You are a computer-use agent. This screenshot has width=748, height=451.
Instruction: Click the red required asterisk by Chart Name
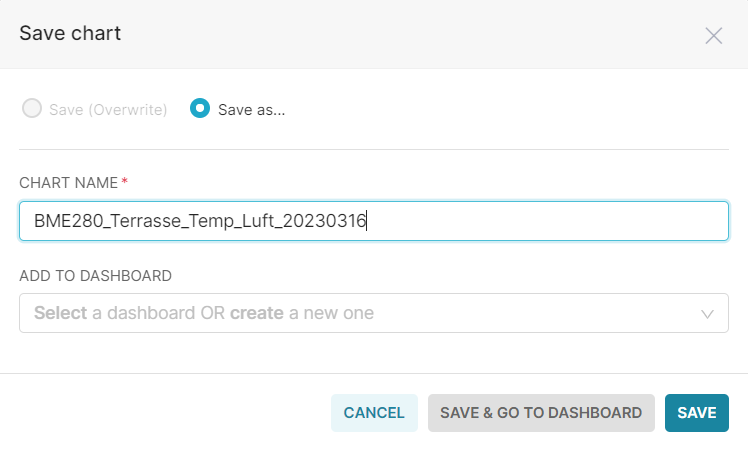click(125, 181)
